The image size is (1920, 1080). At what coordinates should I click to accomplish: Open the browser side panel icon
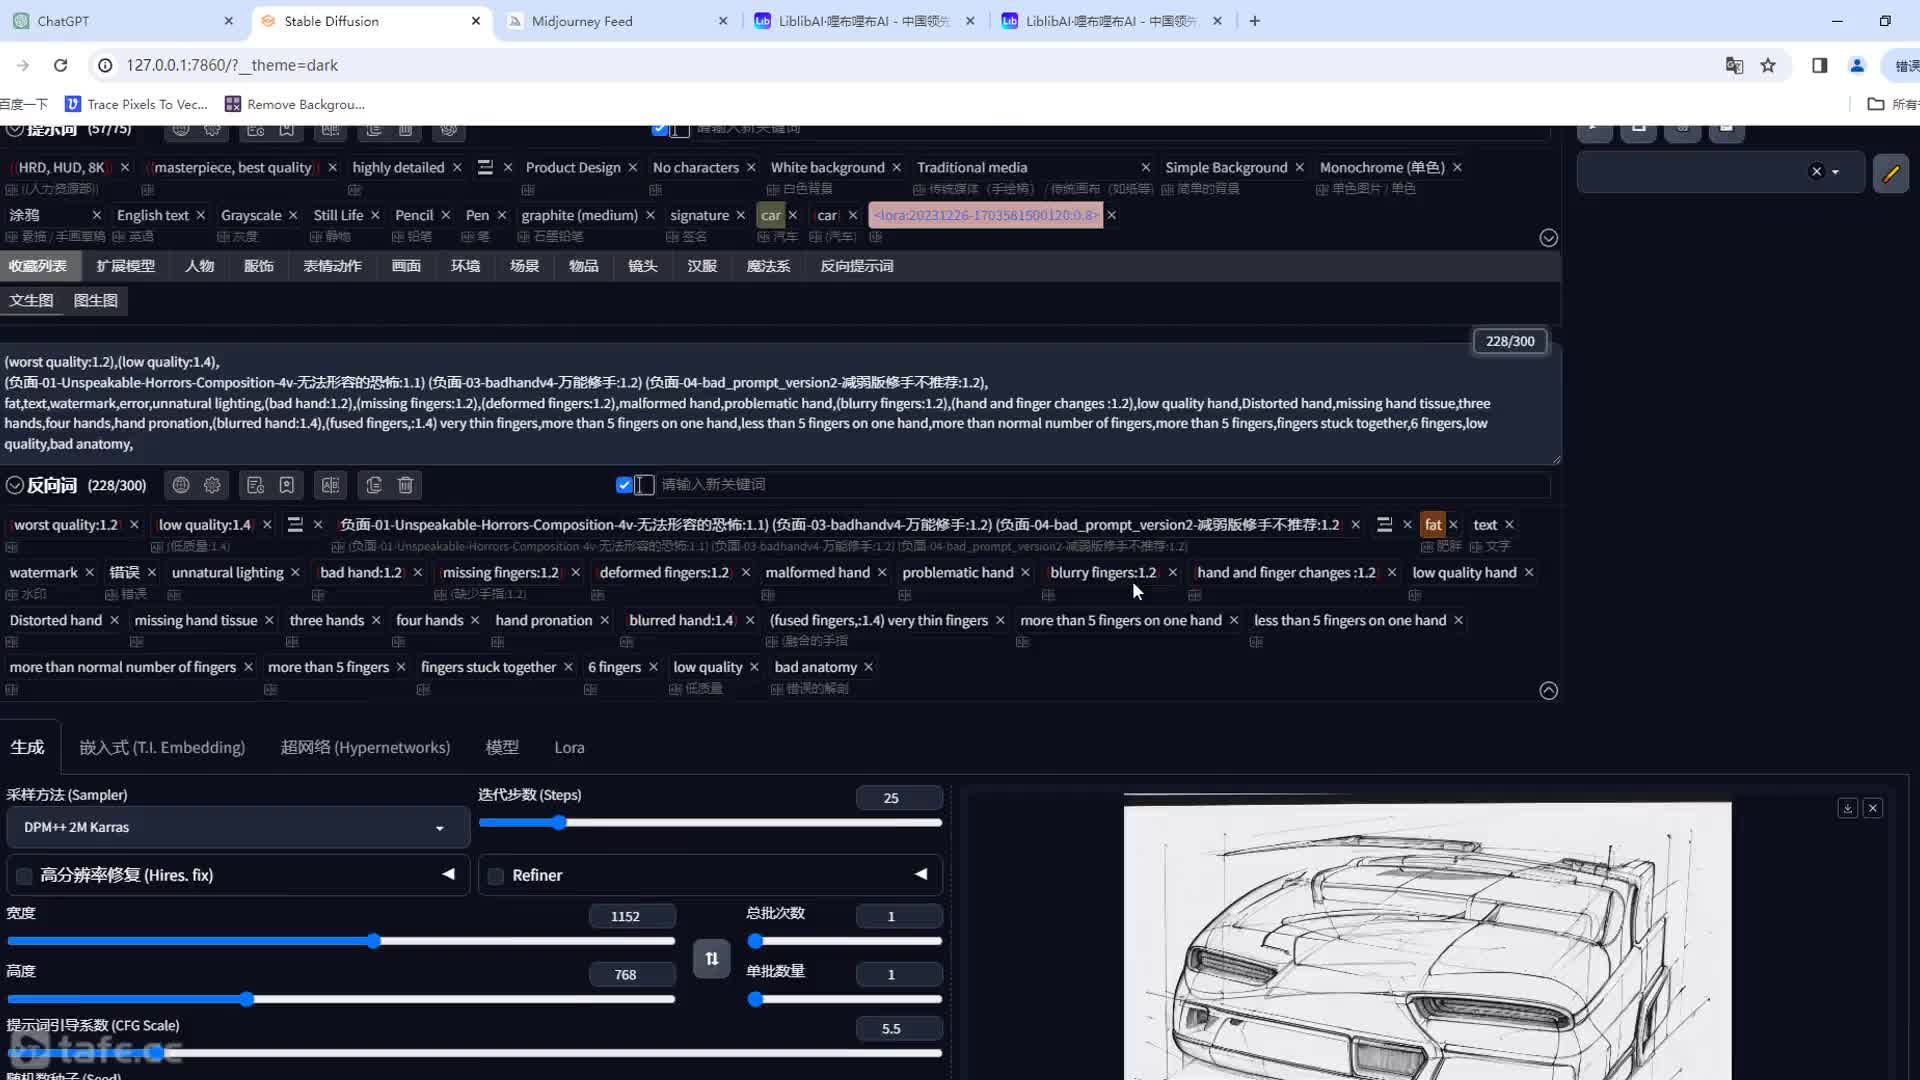click(1819, 65)
